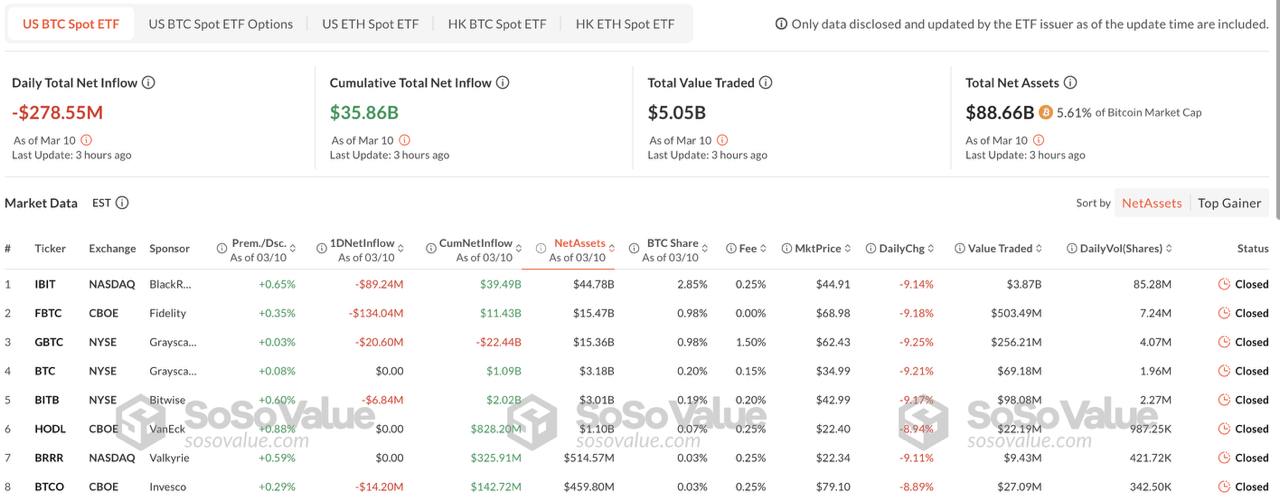The image size is (1280, 502).
Task: Open US BTC Spot ETF Options tab
Action: (221, 24)
